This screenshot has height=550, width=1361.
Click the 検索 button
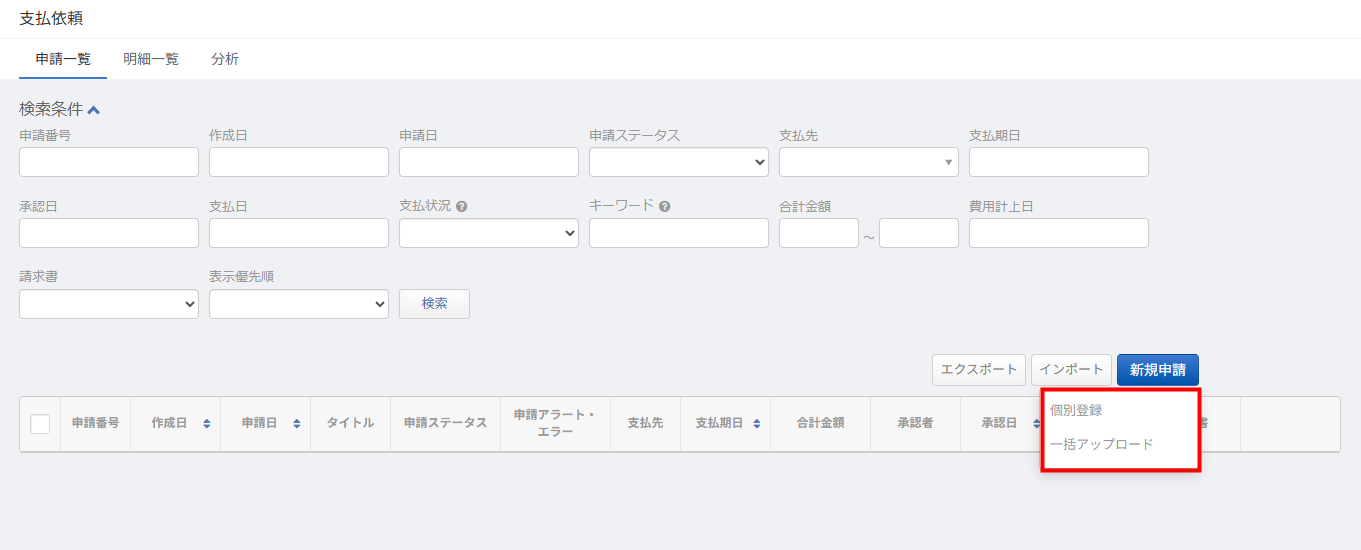click(x=434, y=304)
